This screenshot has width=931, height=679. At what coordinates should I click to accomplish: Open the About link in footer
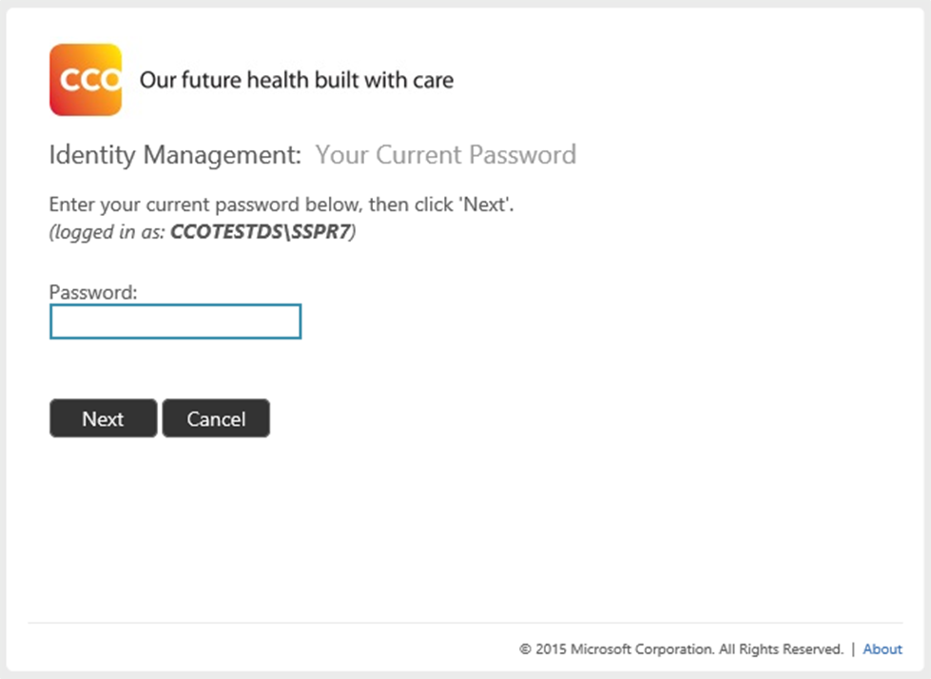click(x=882, y=649)
